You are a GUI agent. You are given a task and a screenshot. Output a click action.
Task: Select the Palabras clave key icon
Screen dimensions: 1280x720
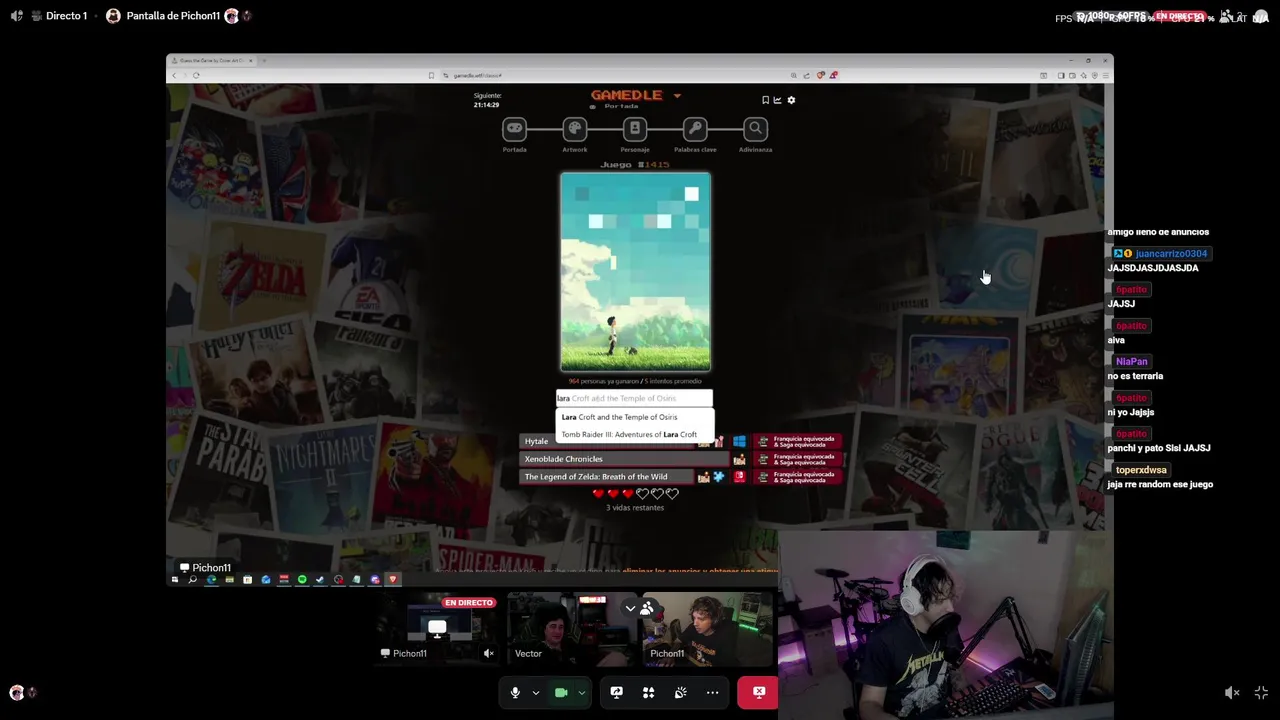point(695,129)
